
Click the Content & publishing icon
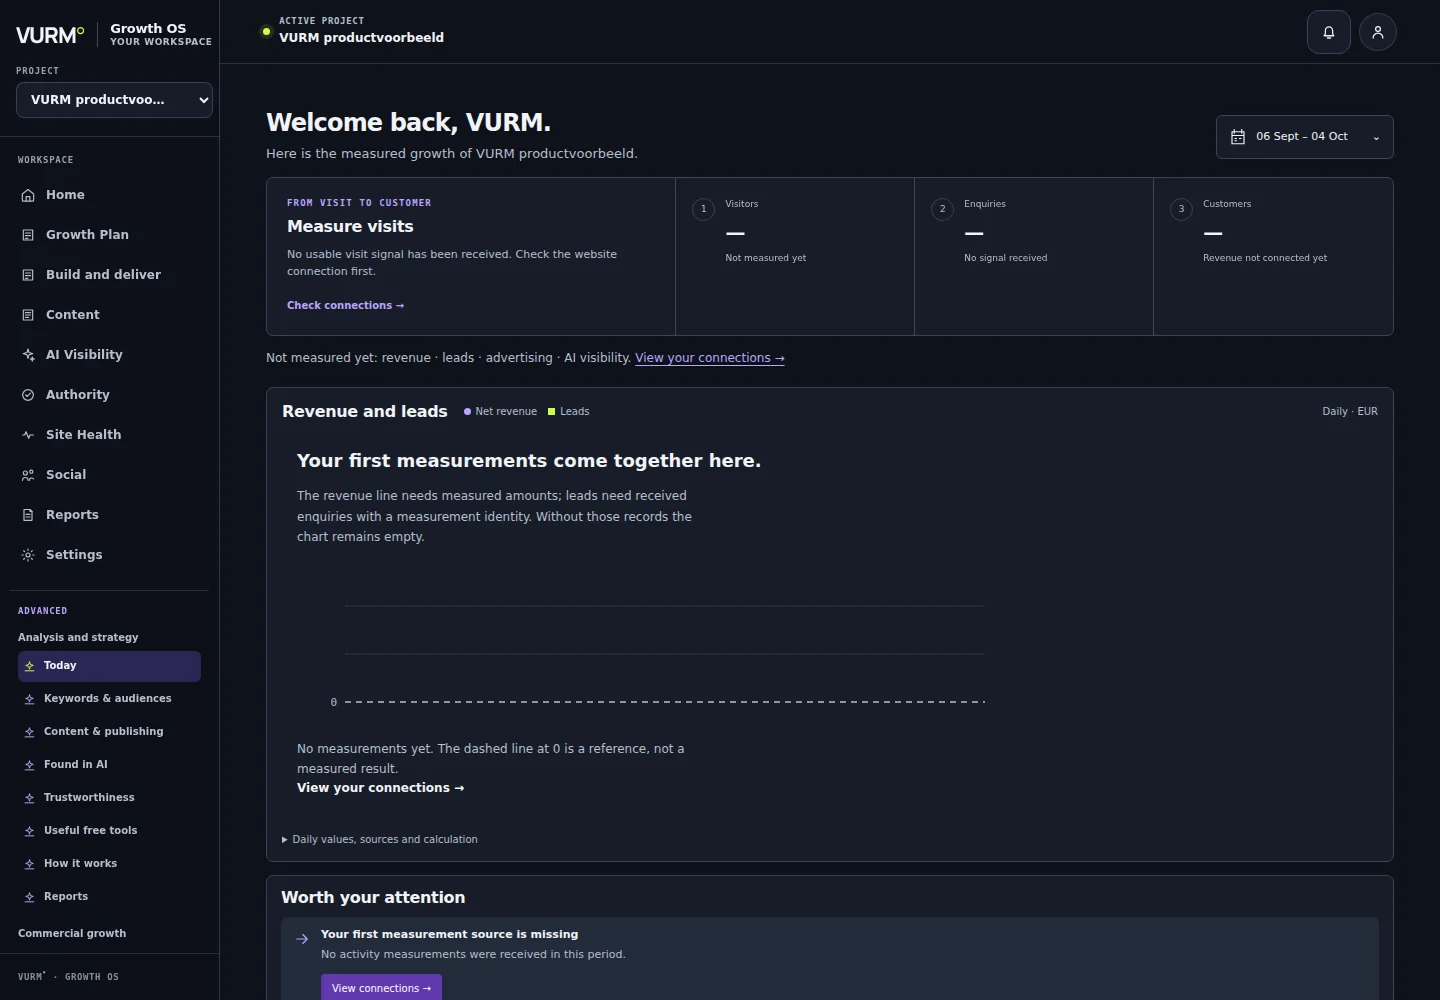[x=30, y=732]
